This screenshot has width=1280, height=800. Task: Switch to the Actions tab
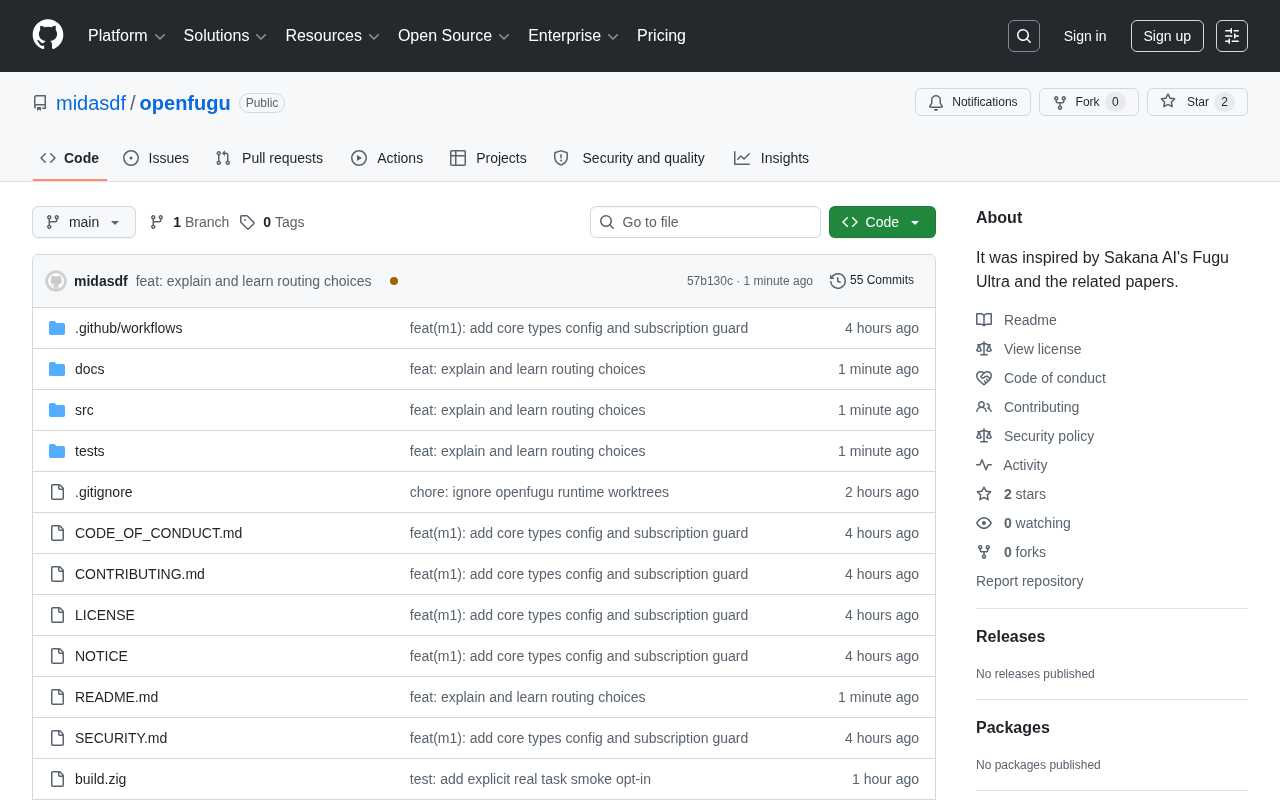click(387, 158)
